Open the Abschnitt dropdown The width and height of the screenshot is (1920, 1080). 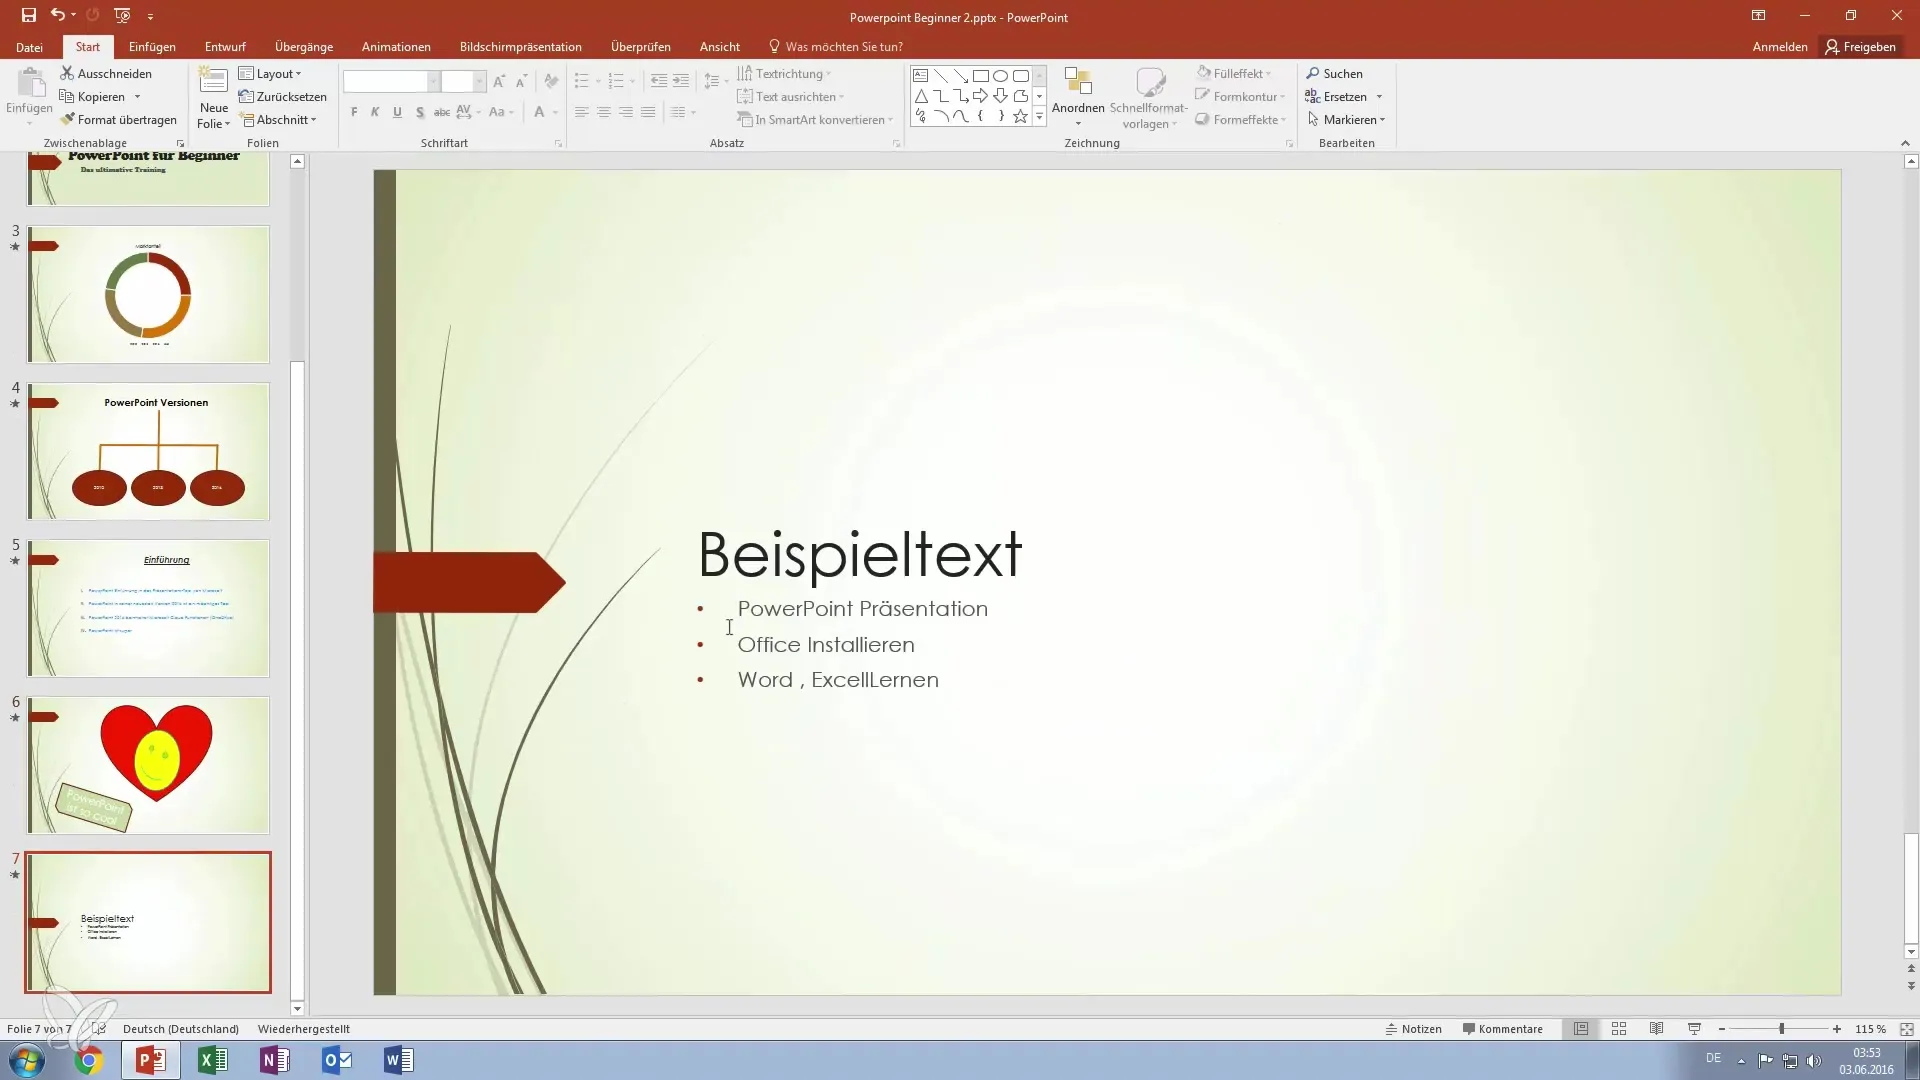[279, 120]
